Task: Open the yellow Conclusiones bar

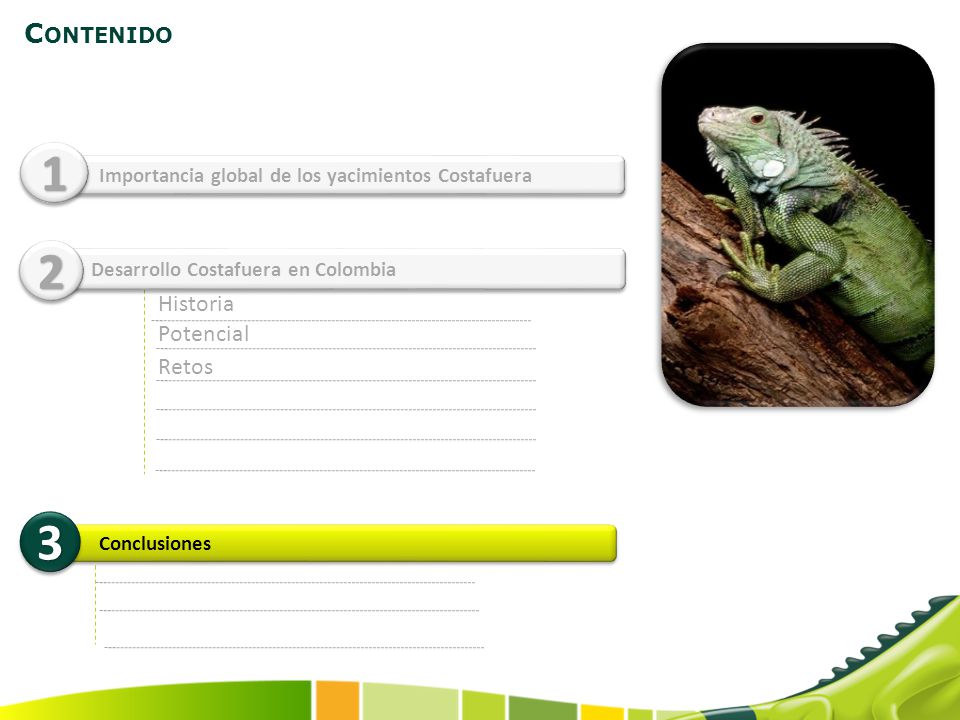Action: [346, 543]
